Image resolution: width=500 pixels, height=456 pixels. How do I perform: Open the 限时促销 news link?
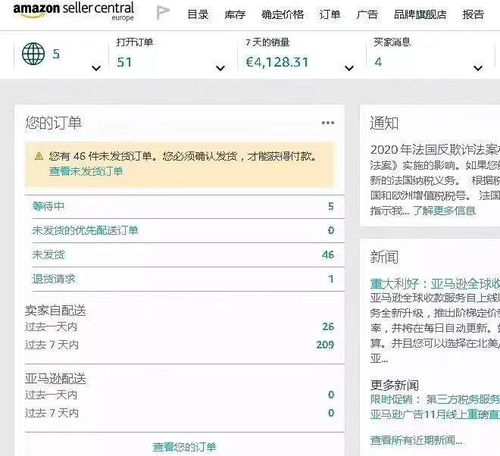pyautogui.click(x=435, y=399)
